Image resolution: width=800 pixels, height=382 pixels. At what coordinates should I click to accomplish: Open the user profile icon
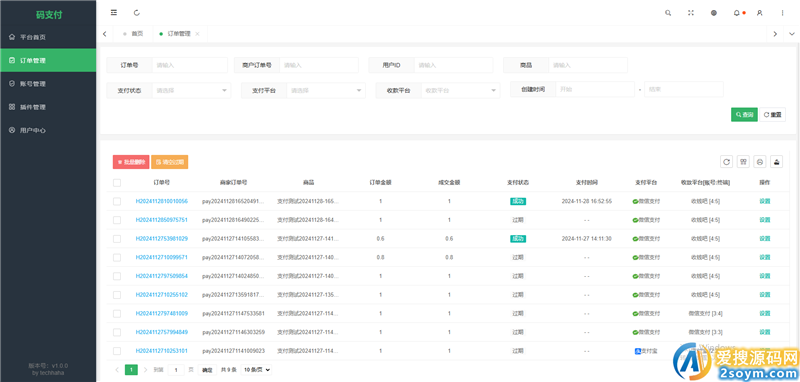pos(760,13)
